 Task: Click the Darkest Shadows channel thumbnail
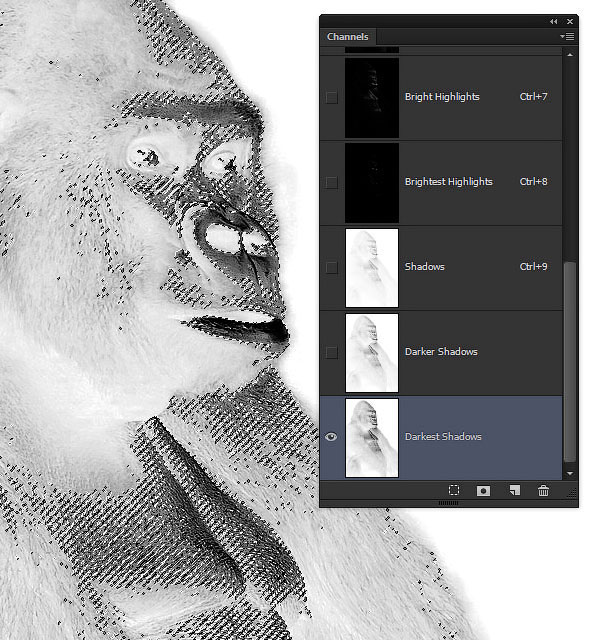click(372, 438)
